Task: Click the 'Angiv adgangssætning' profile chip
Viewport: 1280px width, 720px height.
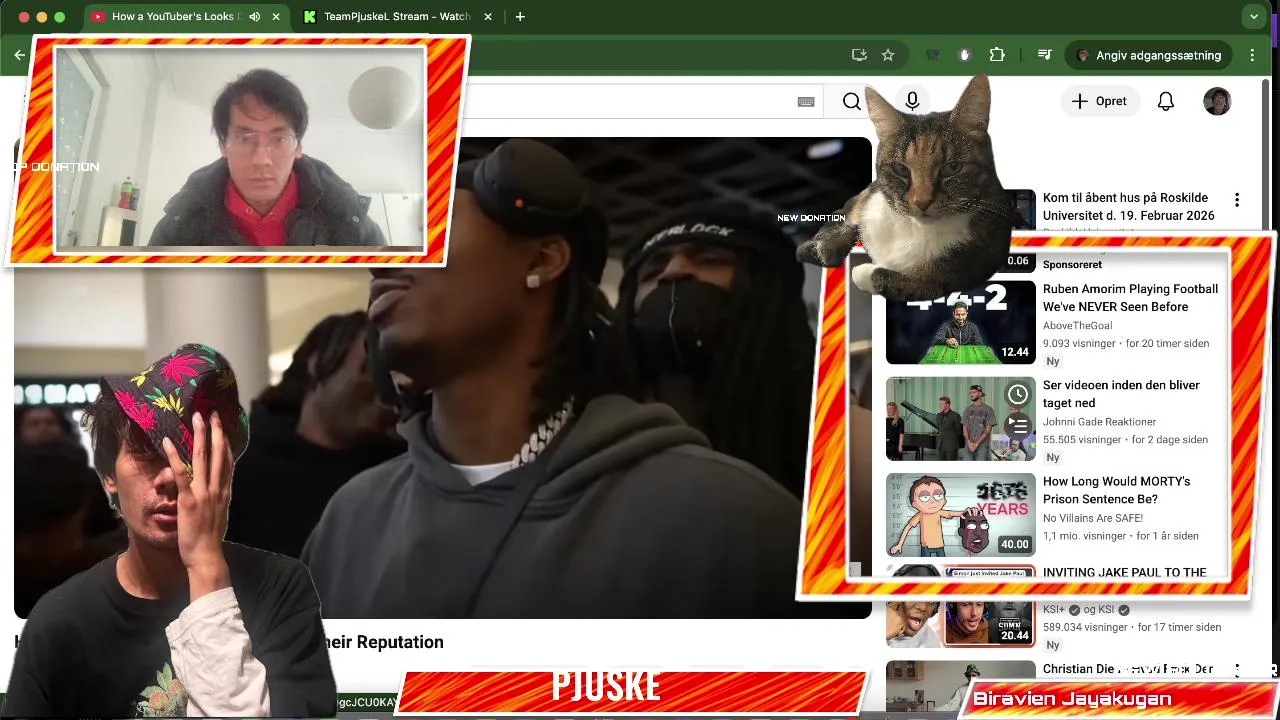Action: pos(1149,55)
